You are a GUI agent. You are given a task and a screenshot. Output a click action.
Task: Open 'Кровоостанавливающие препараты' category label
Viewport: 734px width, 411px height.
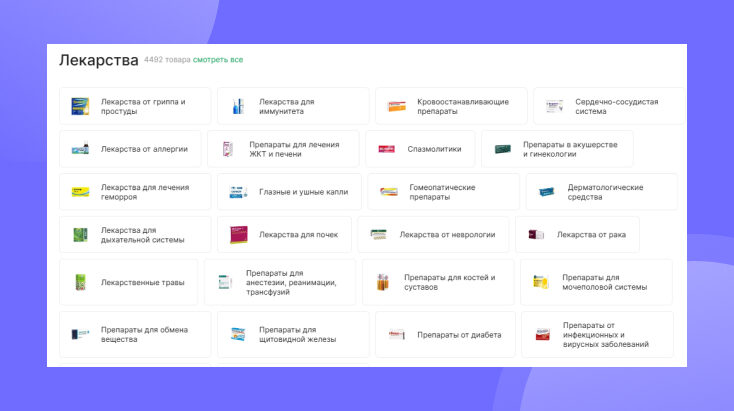[462, 106]
